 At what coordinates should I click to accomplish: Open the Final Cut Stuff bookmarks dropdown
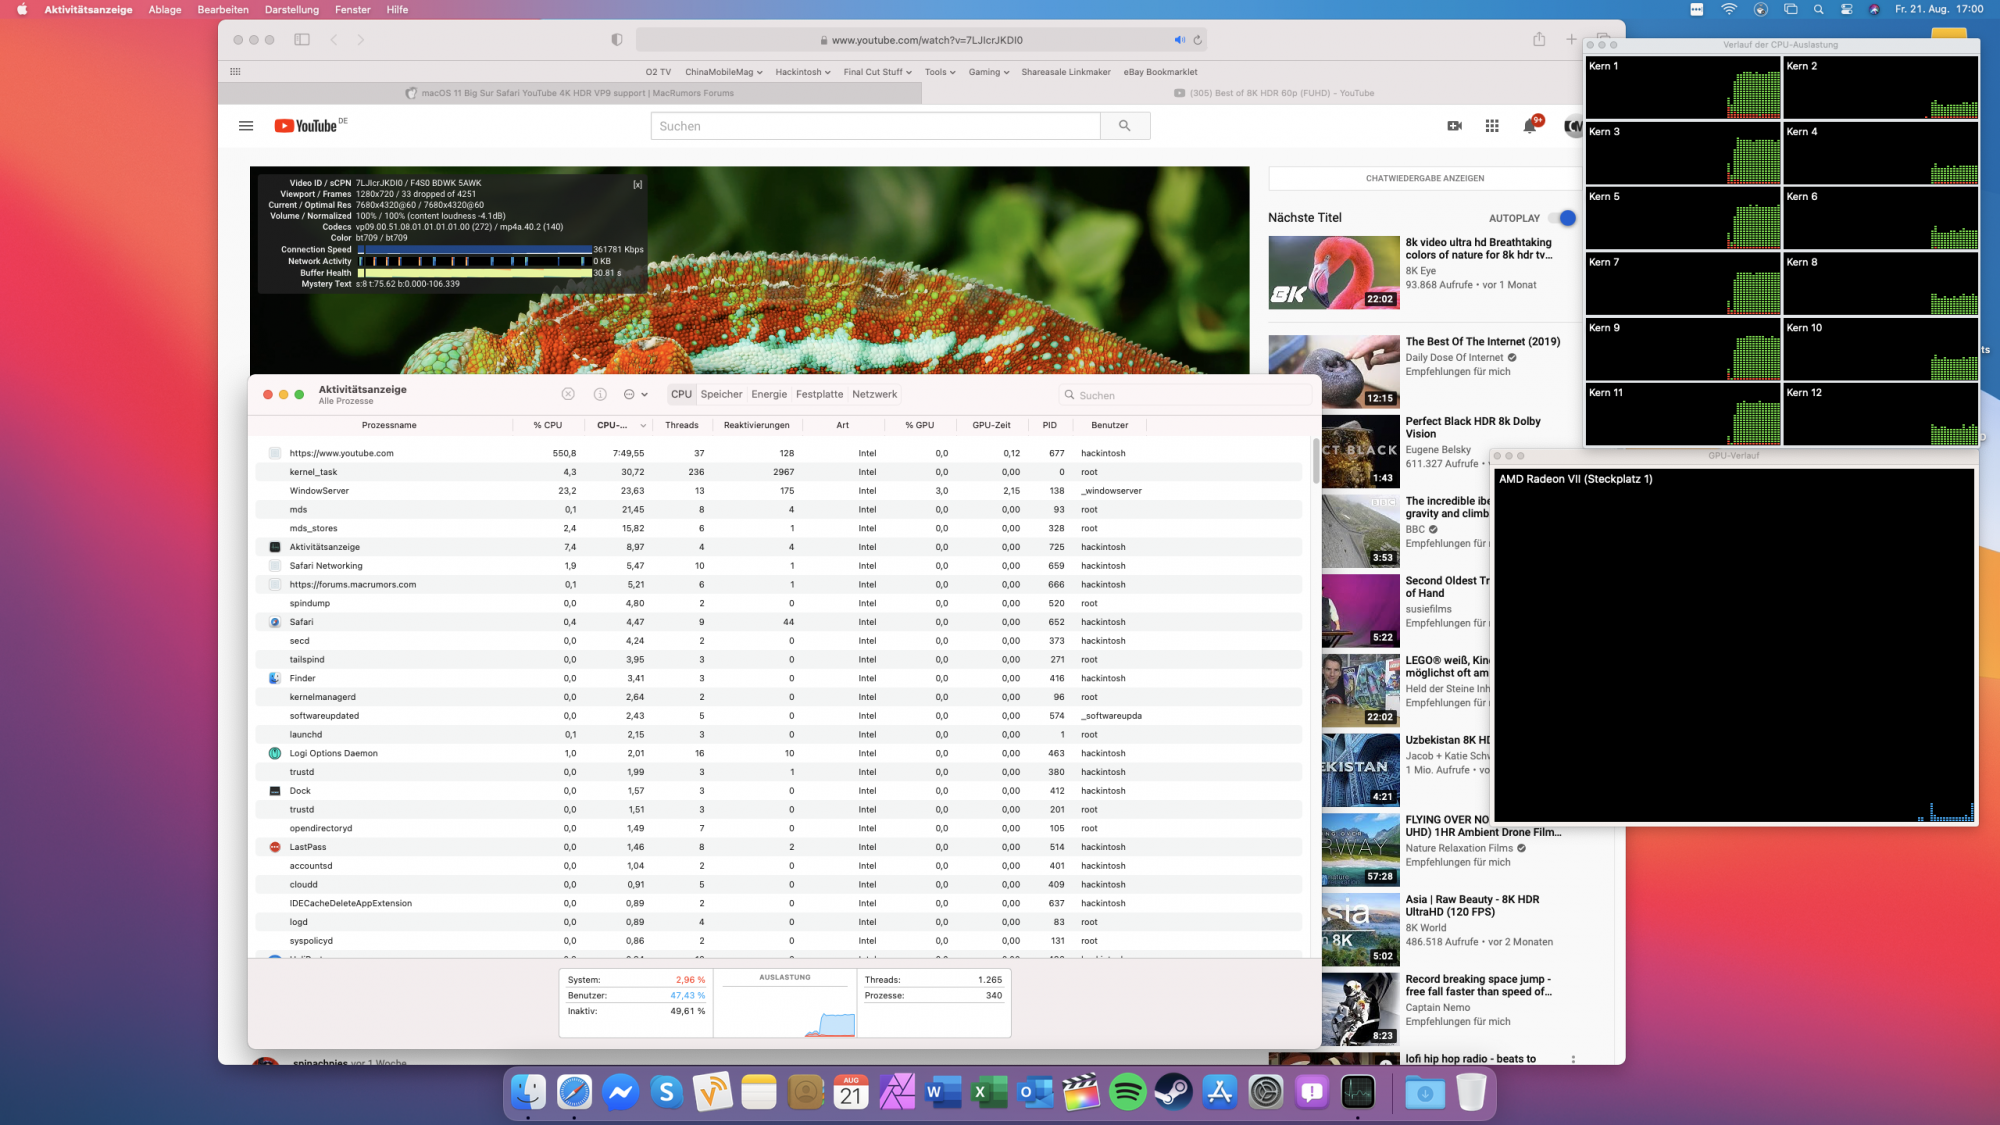[877, 72]
